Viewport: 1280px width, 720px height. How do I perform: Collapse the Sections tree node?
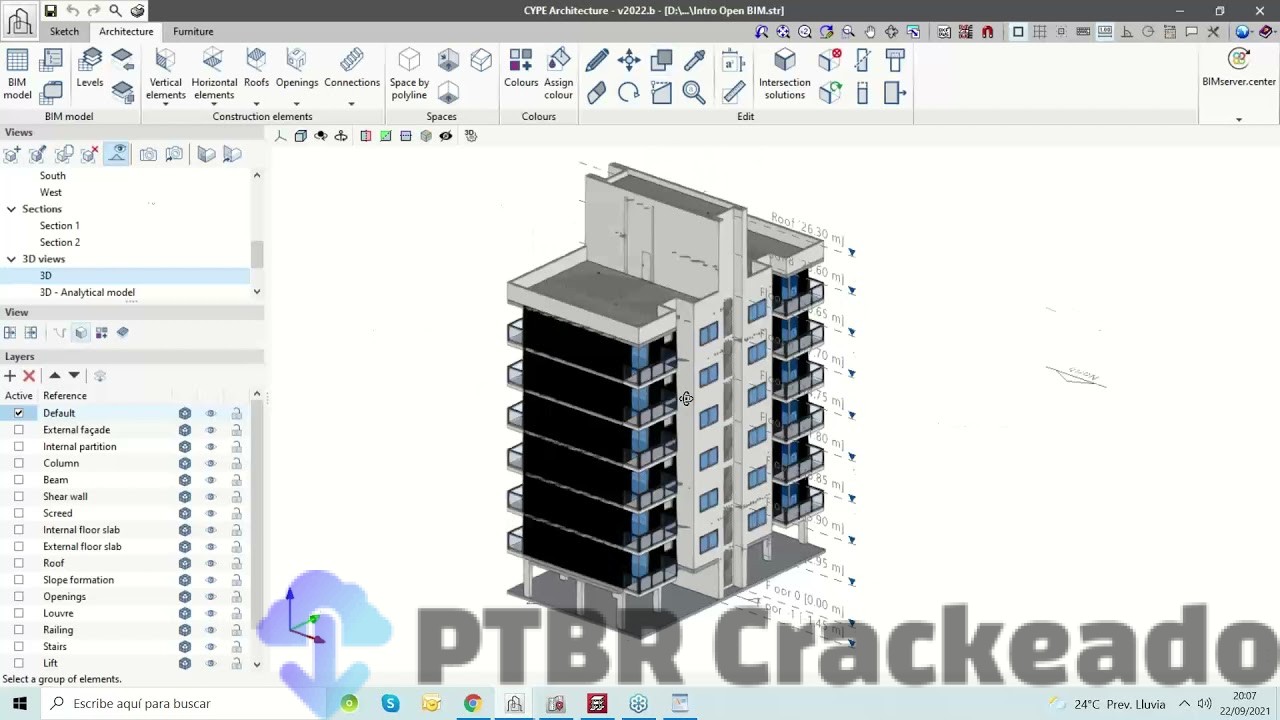coord(11,209)
